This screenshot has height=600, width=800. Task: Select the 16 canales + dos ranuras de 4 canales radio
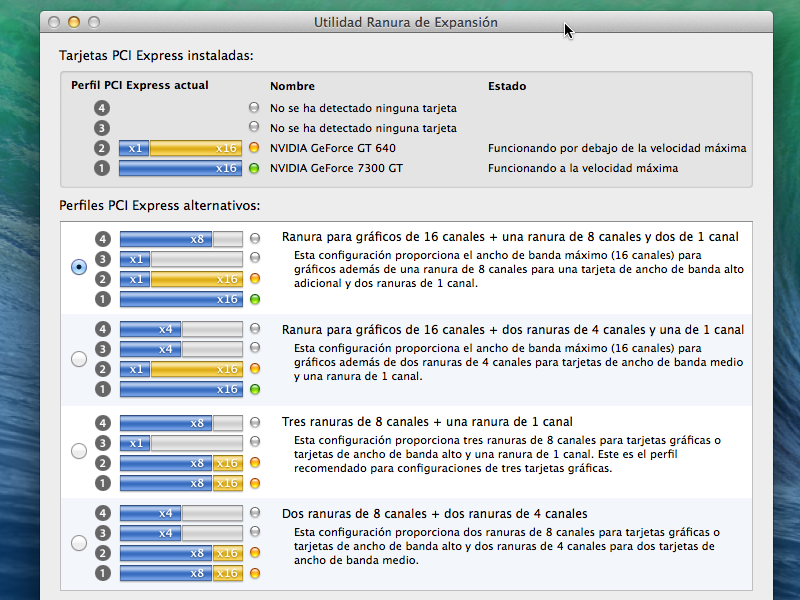79,359
